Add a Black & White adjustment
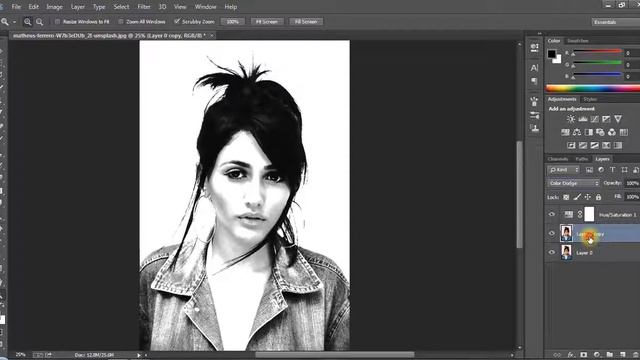Screen dimensions: 640x360 coord(589,132)
